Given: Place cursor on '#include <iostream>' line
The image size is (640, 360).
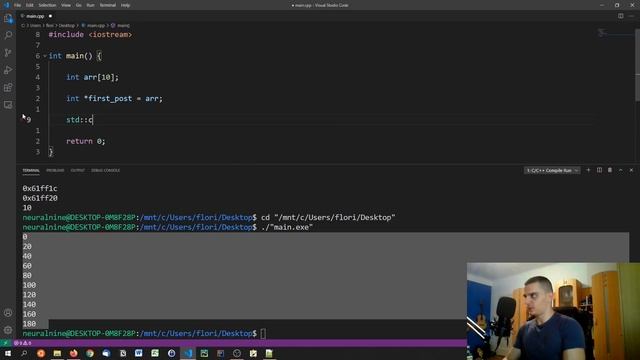Looking at the screenshot, I should 90,35.
